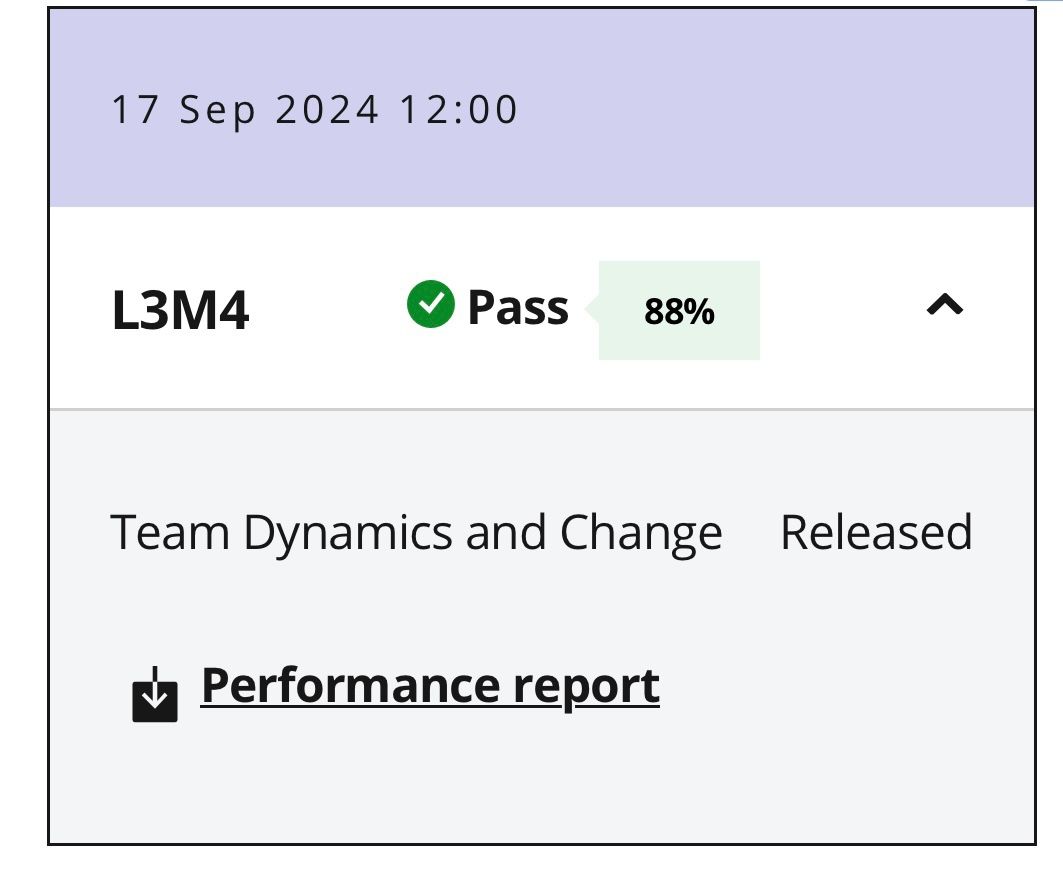Click the 88% score badge
Viewport: 1063px width, 873px height.
[x=680, y=311]
